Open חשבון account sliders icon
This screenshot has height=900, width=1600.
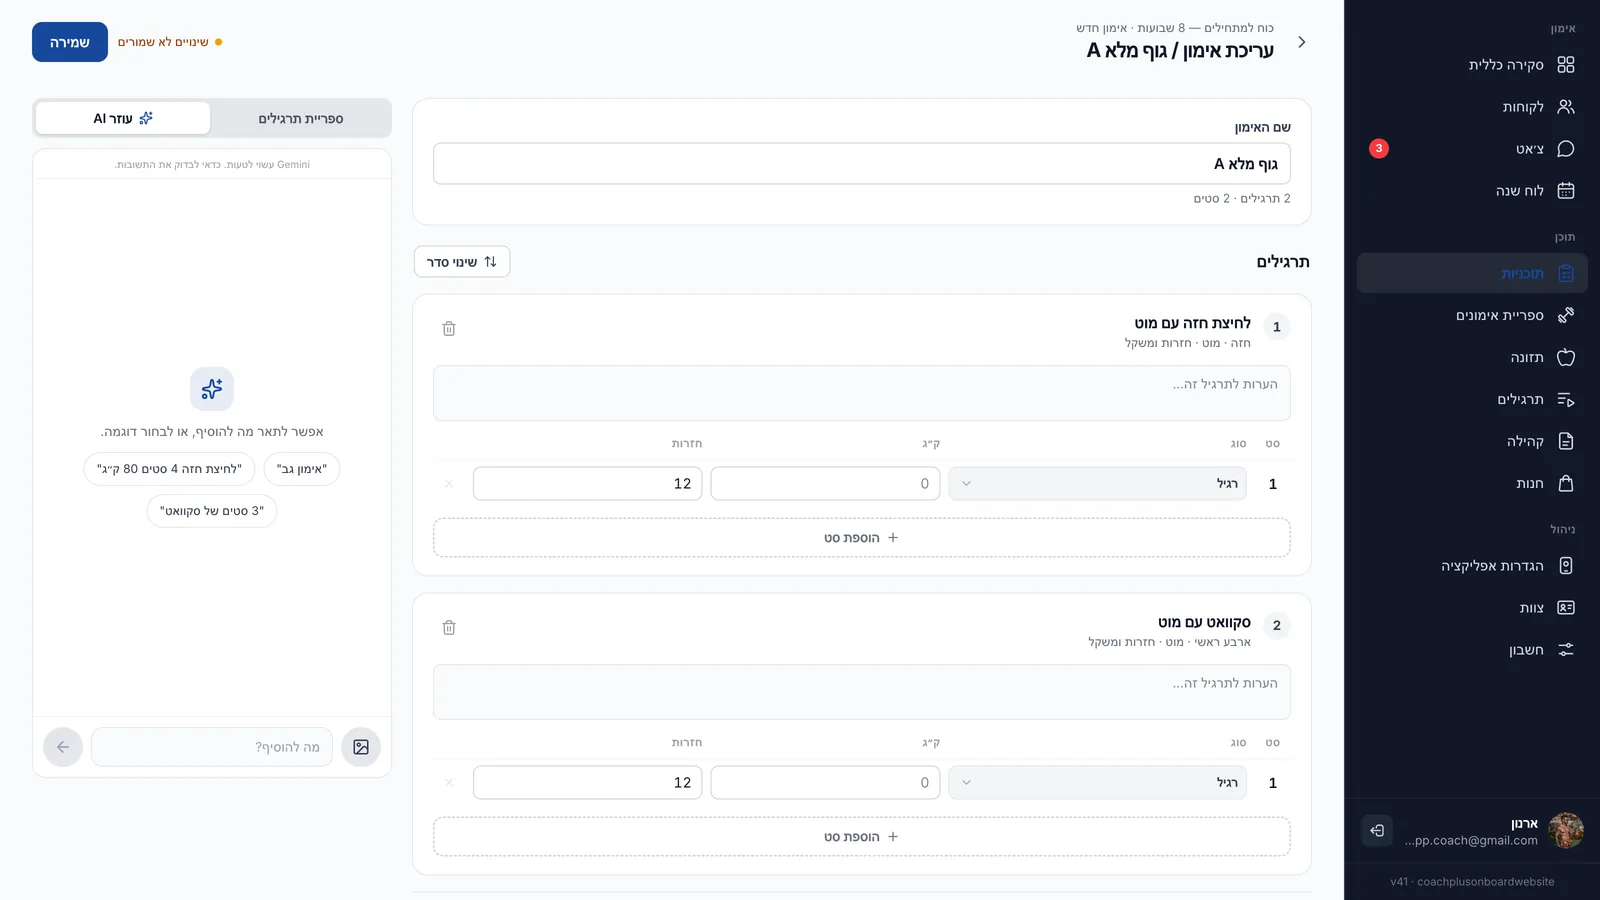click(x=1566, y=650)
